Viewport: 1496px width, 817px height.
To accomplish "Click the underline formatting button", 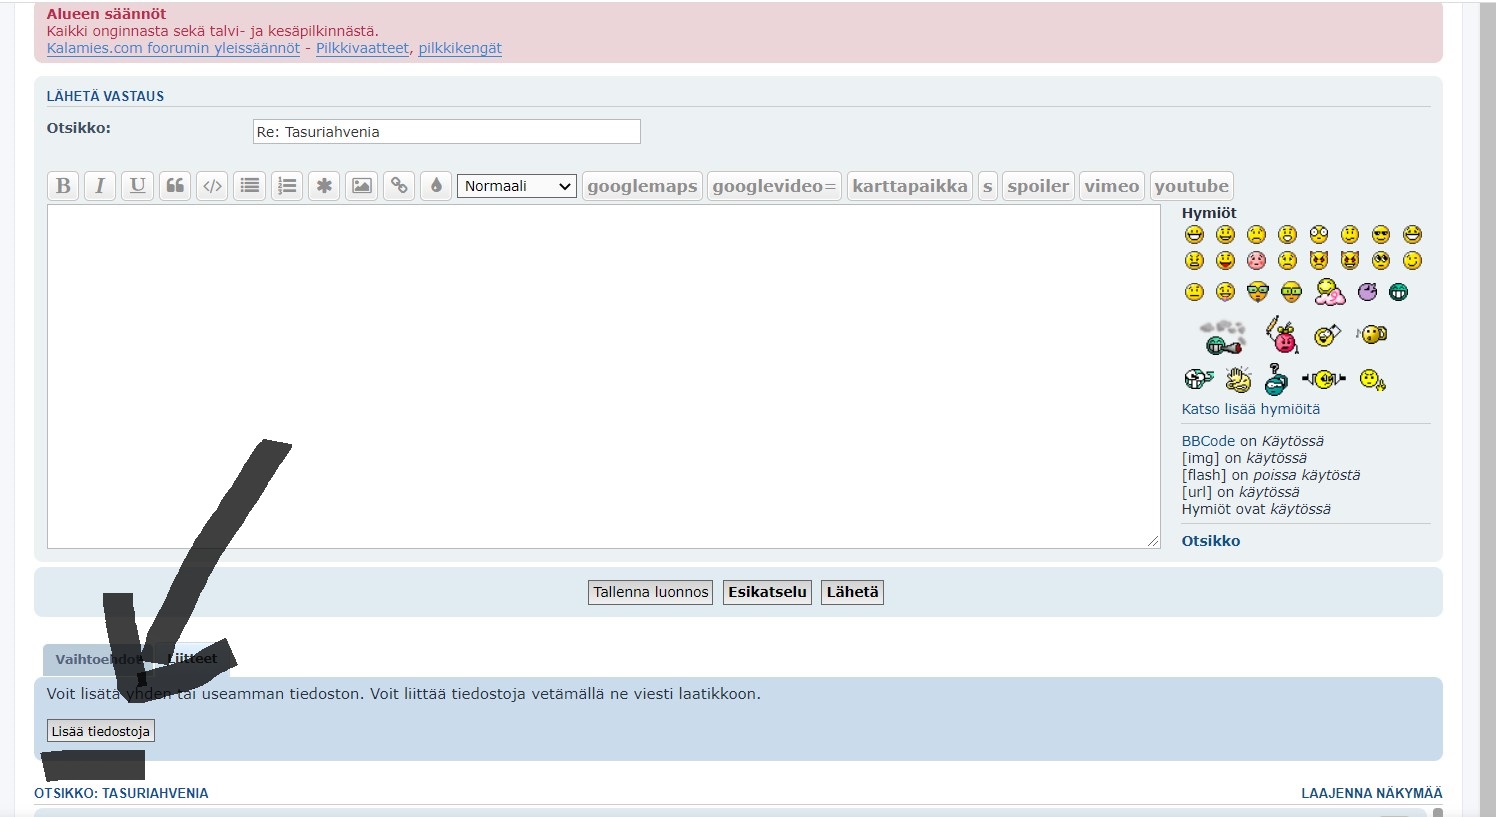I will [x=138, y=186].
